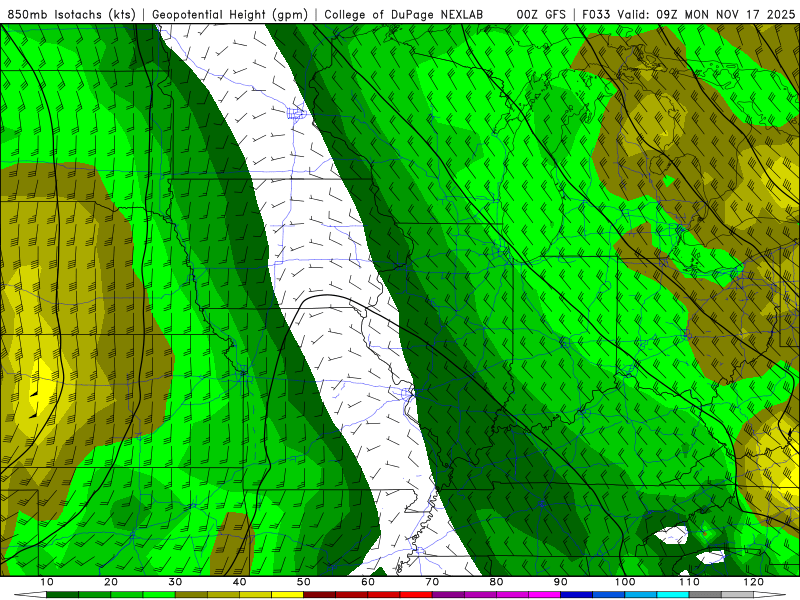Select the darkest green swatch on the color bar
The height and width of the screenshot is (600, 800).
click(62, 595)
